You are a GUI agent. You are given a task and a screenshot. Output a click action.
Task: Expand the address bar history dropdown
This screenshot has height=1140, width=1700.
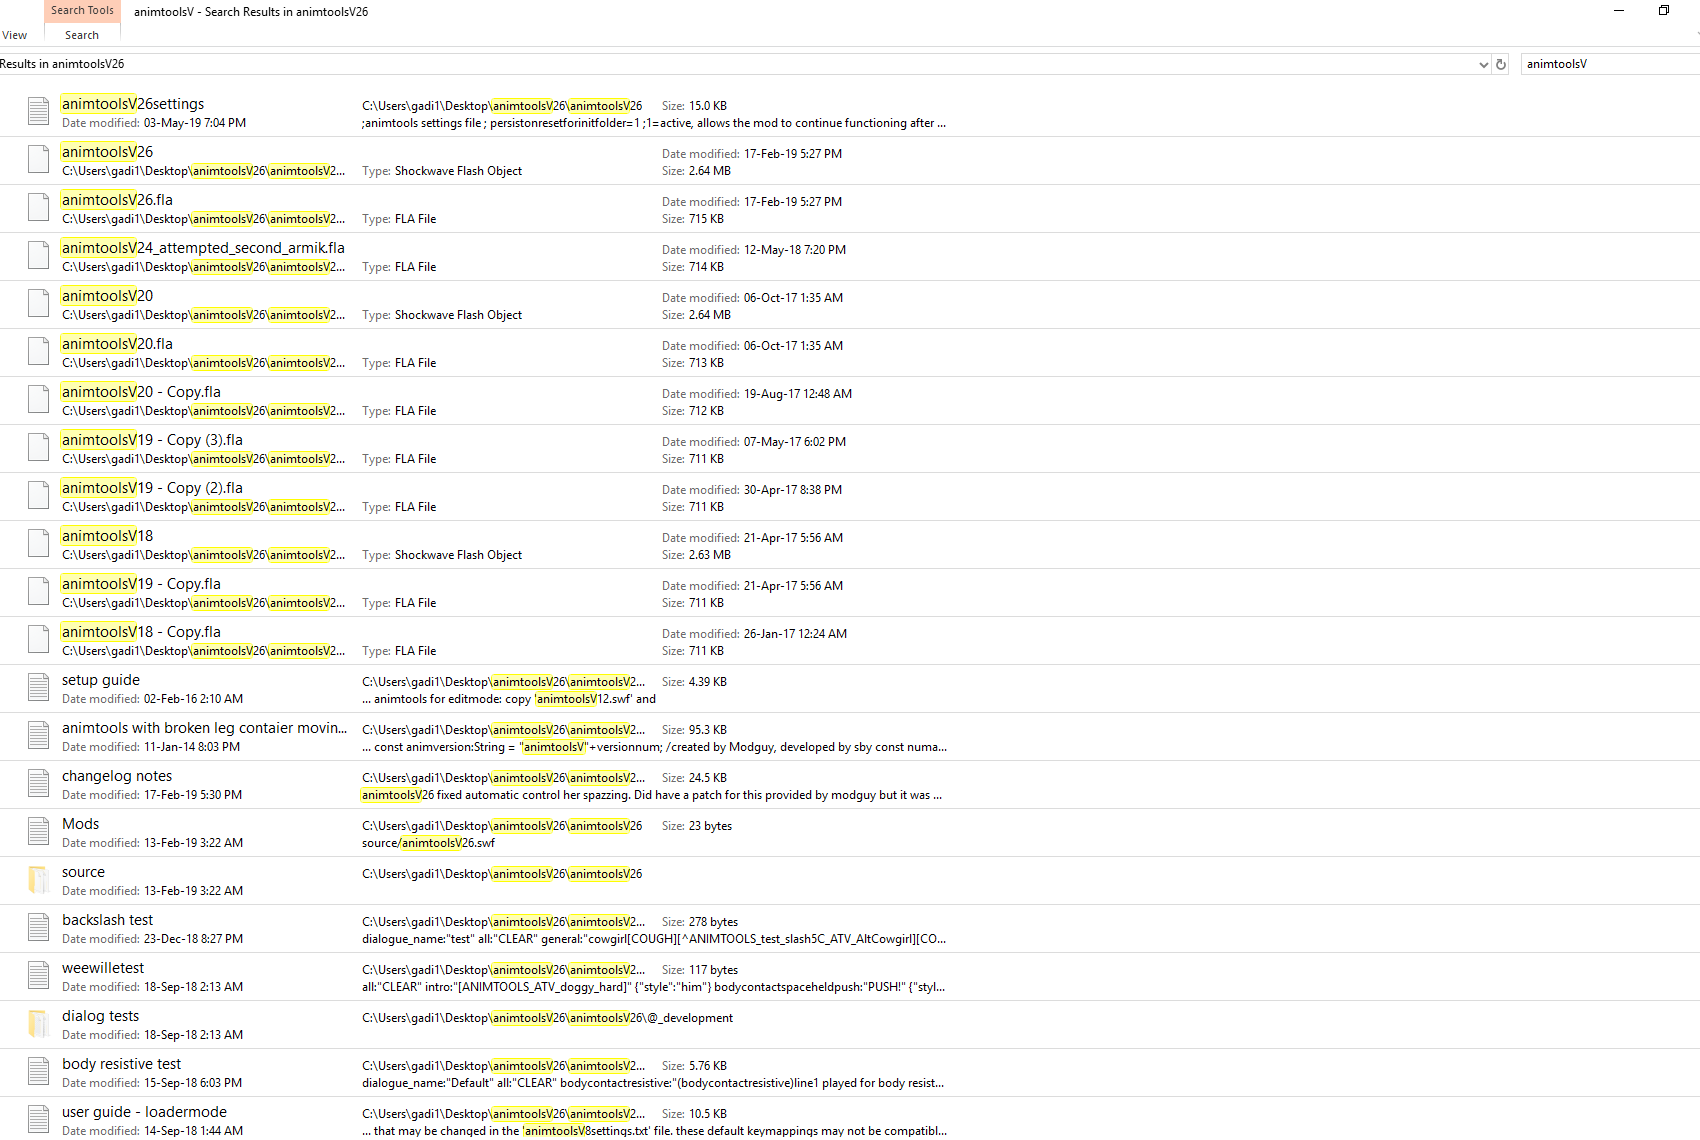click(1483, 64)
